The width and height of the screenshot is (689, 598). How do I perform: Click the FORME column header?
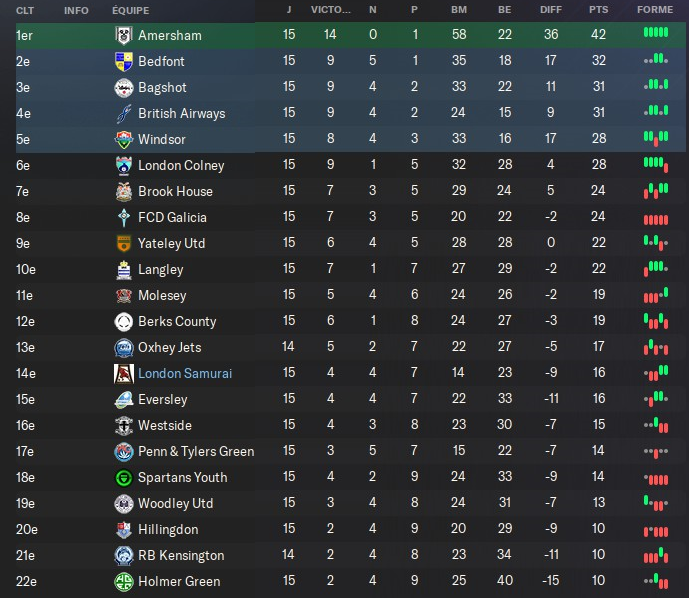point(655,10)
